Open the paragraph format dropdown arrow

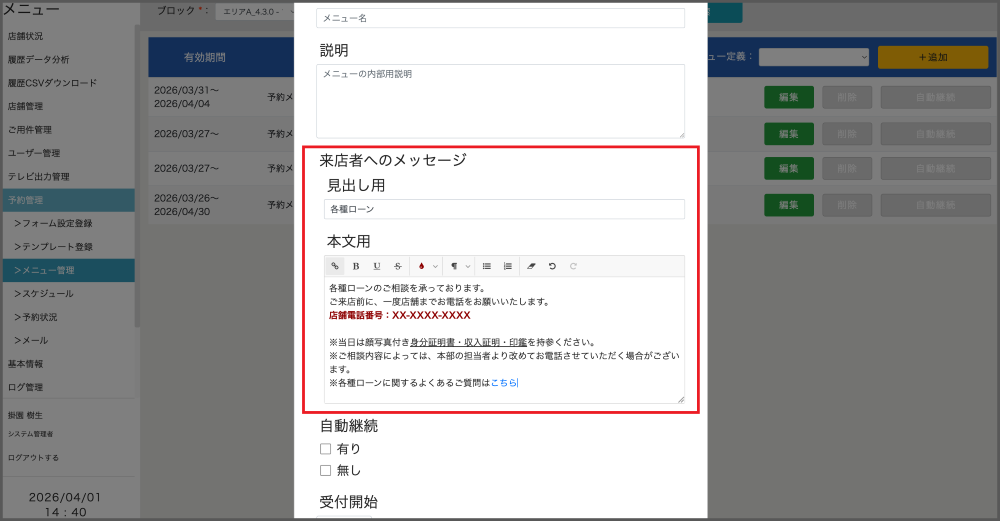(x=468, y=266)
